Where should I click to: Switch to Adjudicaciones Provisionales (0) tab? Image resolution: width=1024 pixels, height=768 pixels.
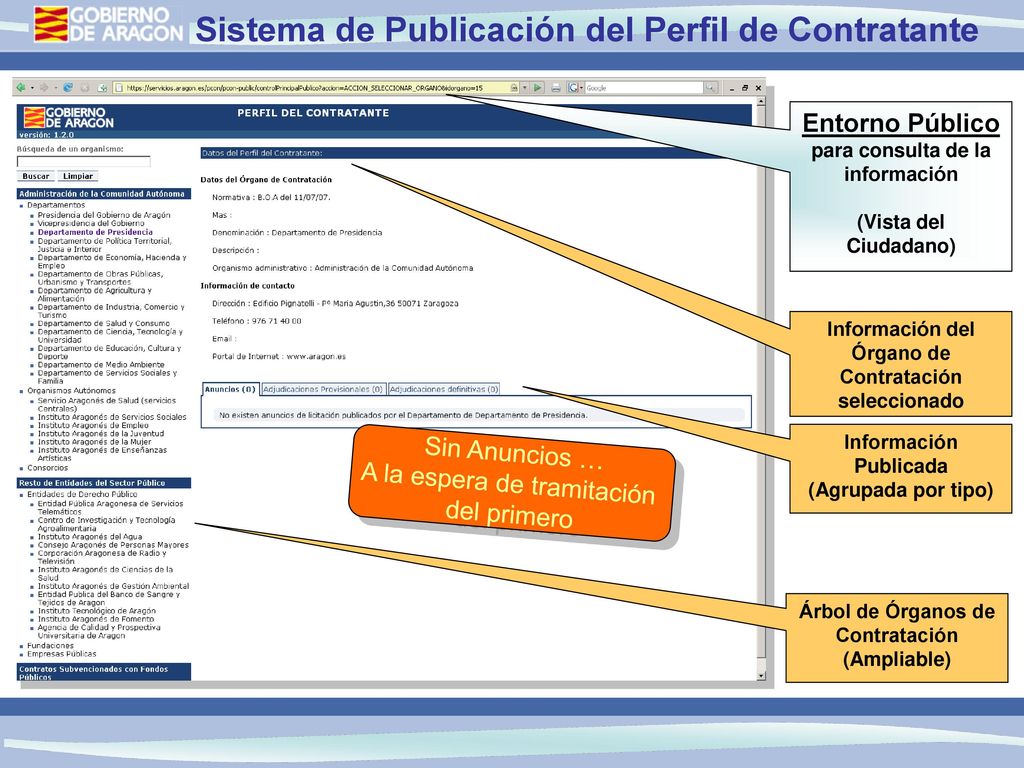[323, 389]
